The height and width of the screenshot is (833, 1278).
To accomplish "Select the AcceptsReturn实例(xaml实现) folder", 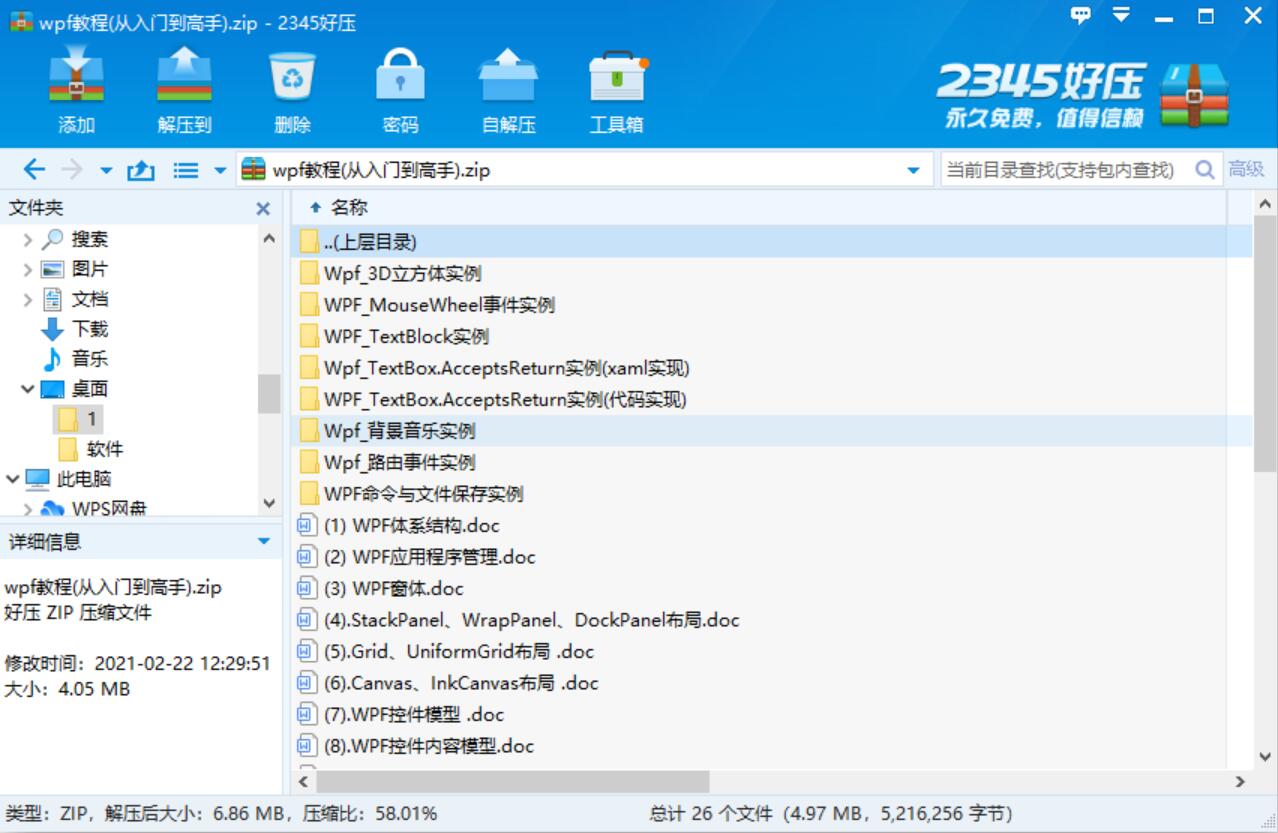I will click(772, 368).
